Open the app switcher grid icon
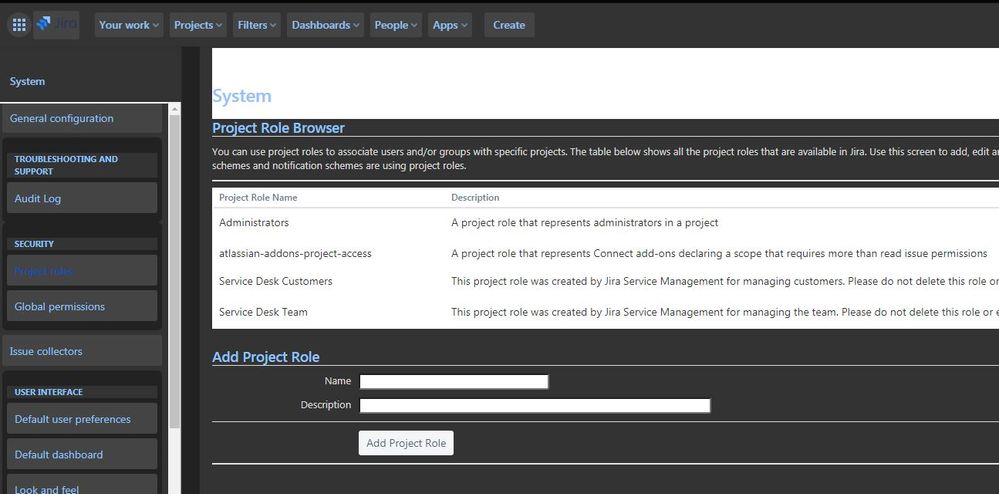 point(19,25)
